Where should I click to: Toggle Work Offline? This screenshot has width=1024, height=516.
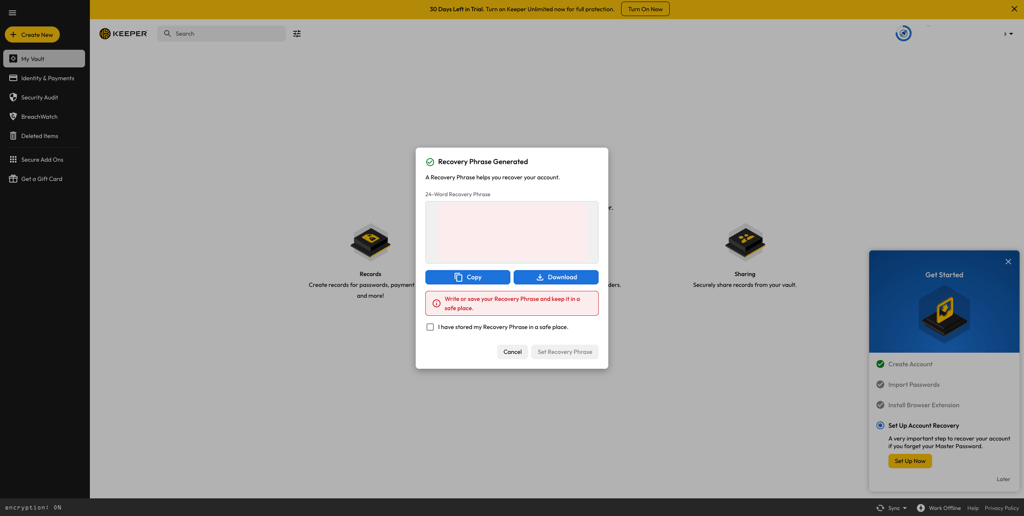coord(939,508)
